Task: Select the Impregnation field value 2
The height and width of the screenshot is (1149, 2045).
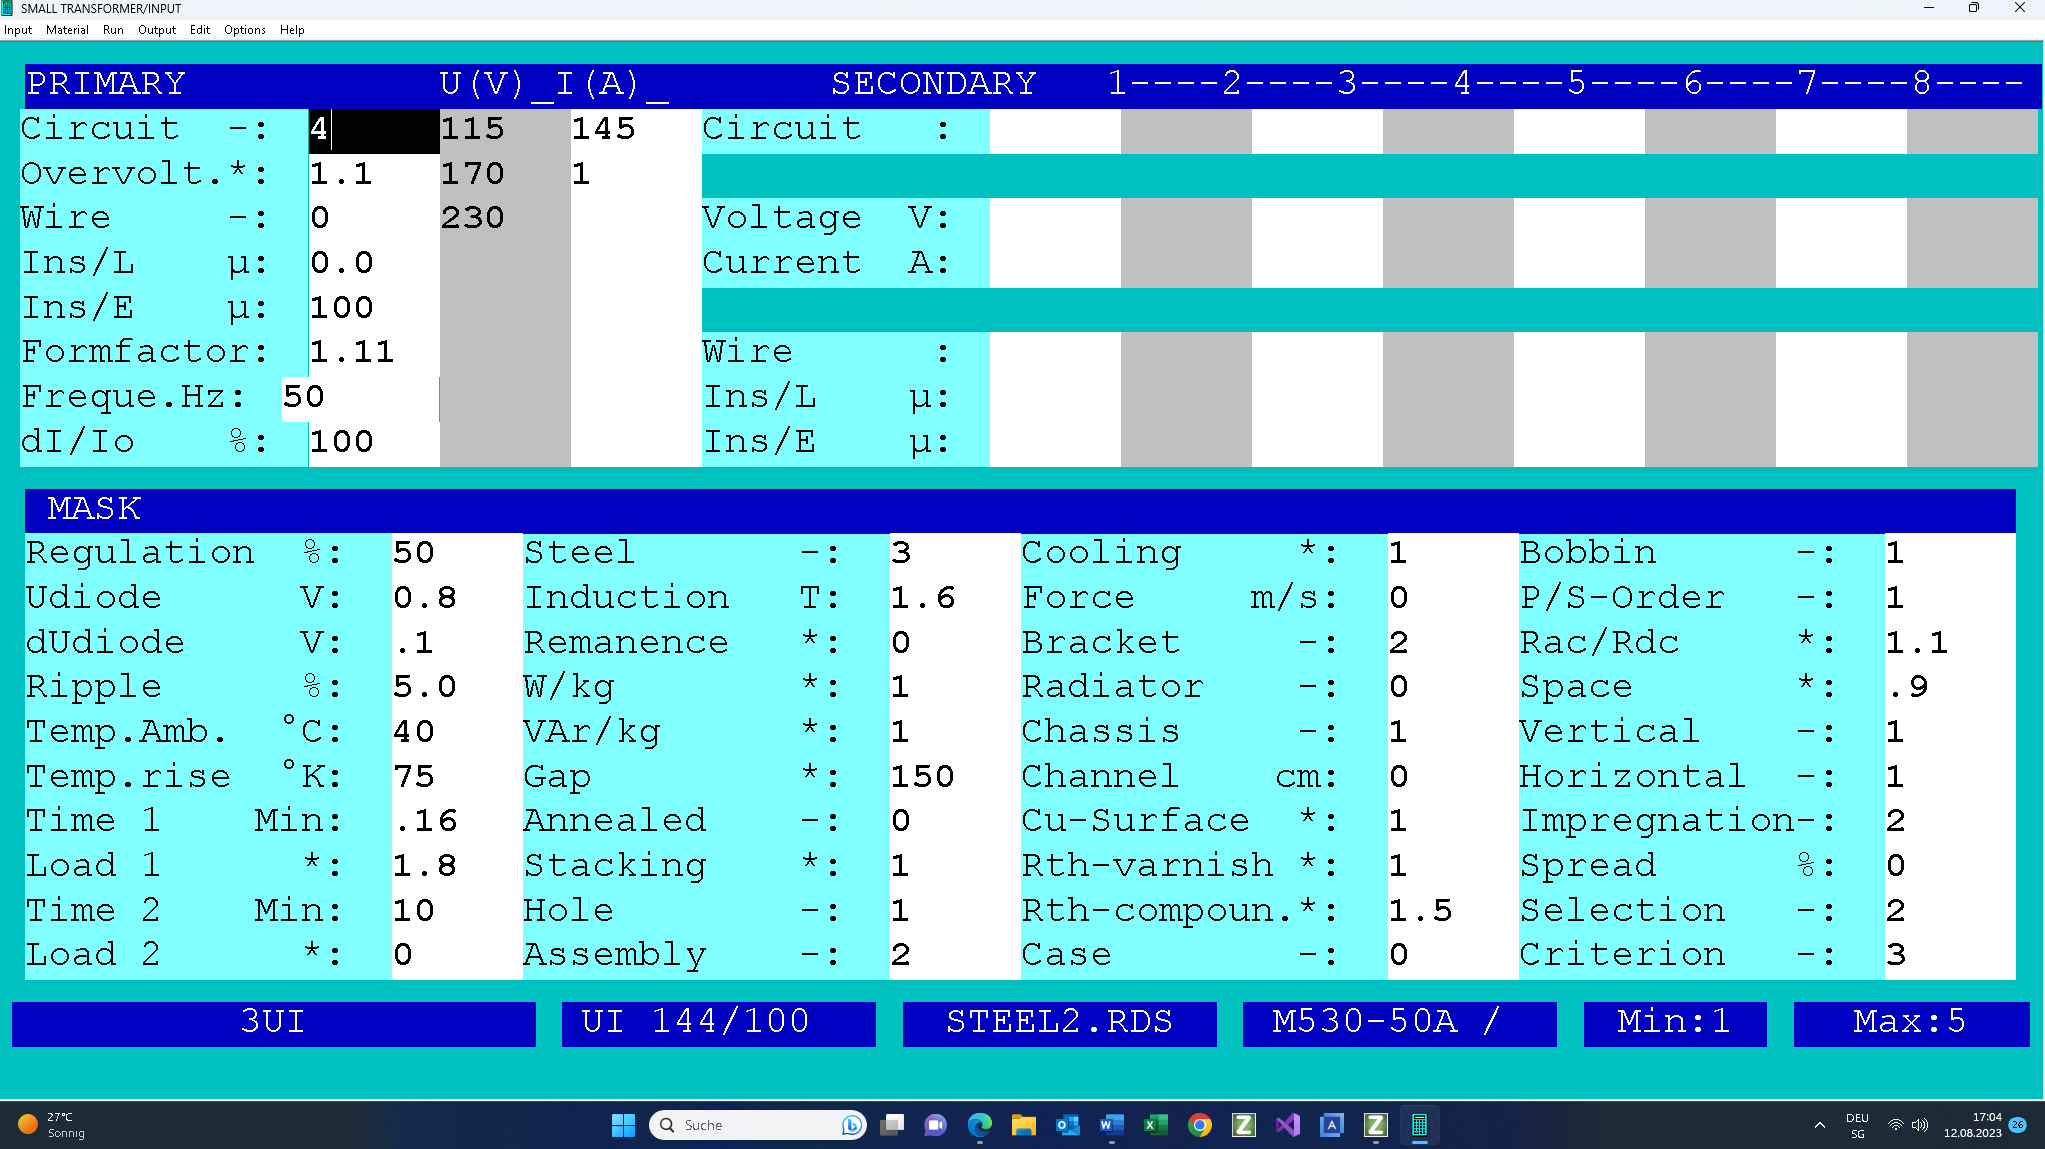Action: tap(1950, 823)
